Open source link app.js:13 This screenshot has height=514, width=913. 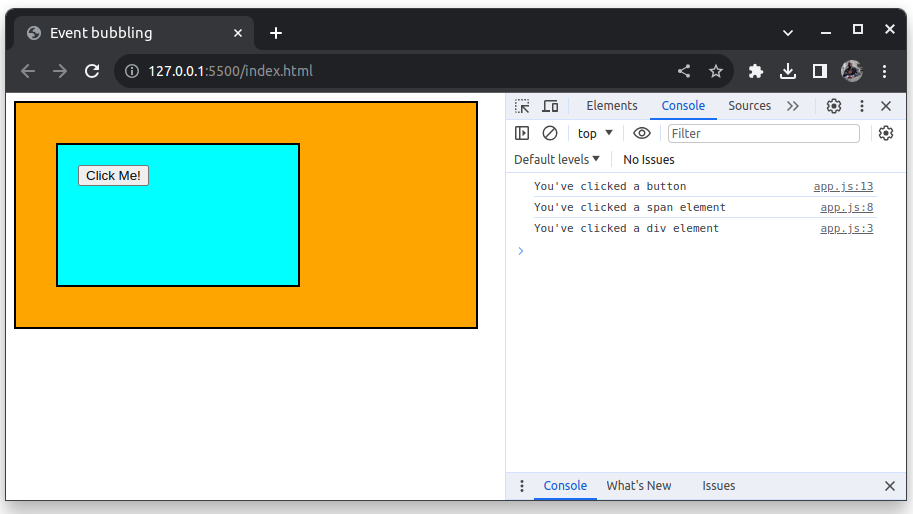[x=843, y=186]
